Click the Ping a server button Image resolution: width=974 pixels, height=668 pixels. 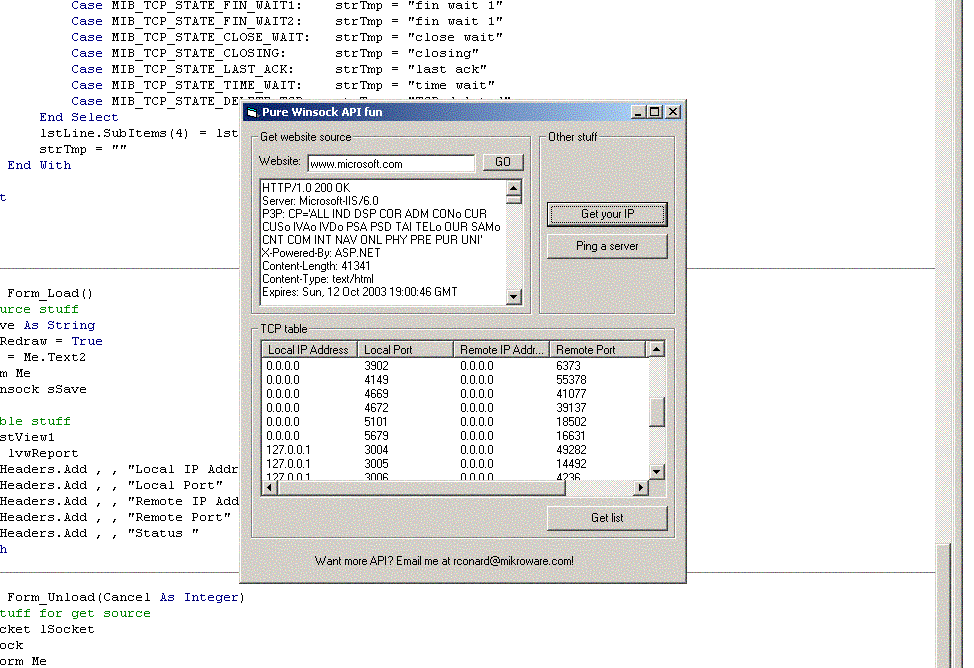[607, 246]
